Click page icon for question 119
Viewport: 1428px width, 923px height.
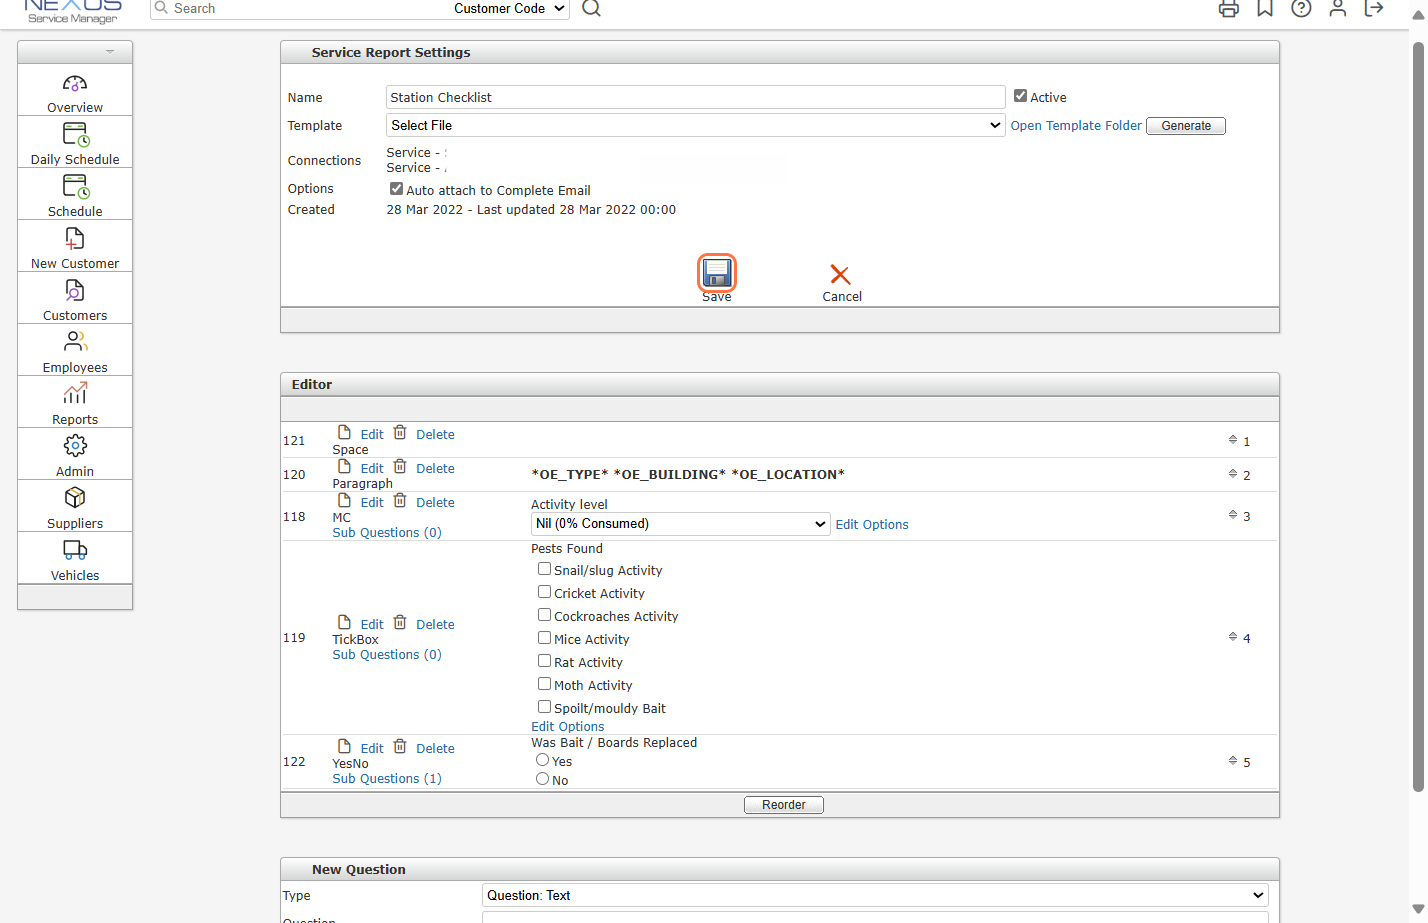click(344, 622)
